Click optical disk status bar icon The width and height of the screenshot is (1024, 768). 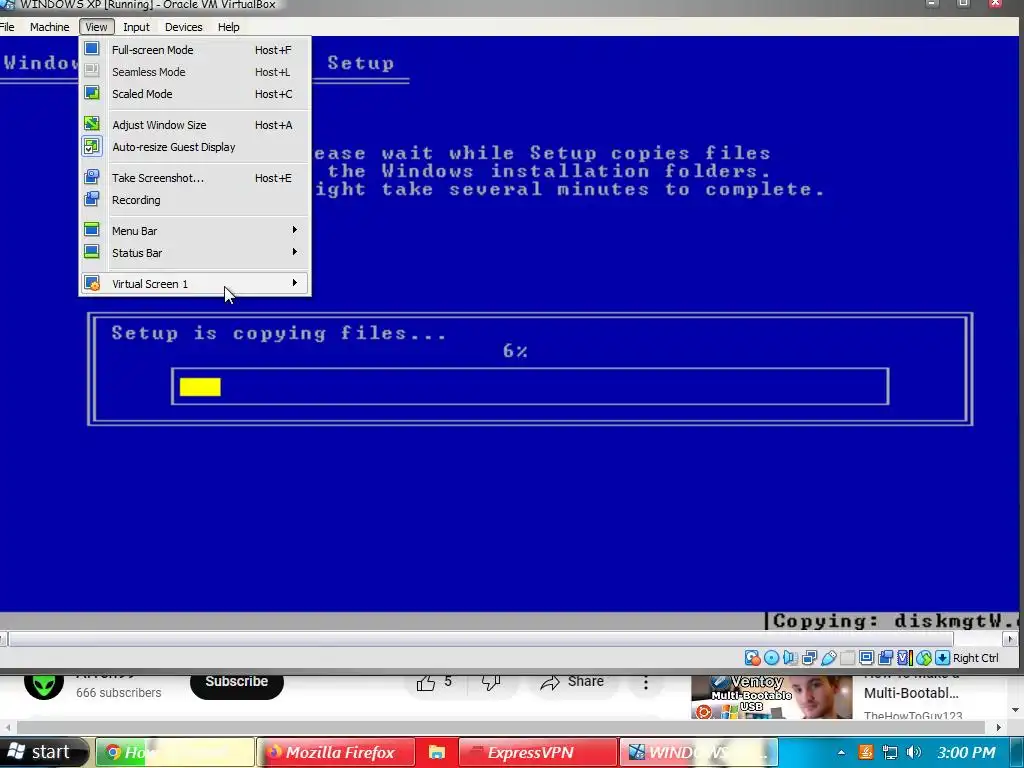(x=771, y=658)
